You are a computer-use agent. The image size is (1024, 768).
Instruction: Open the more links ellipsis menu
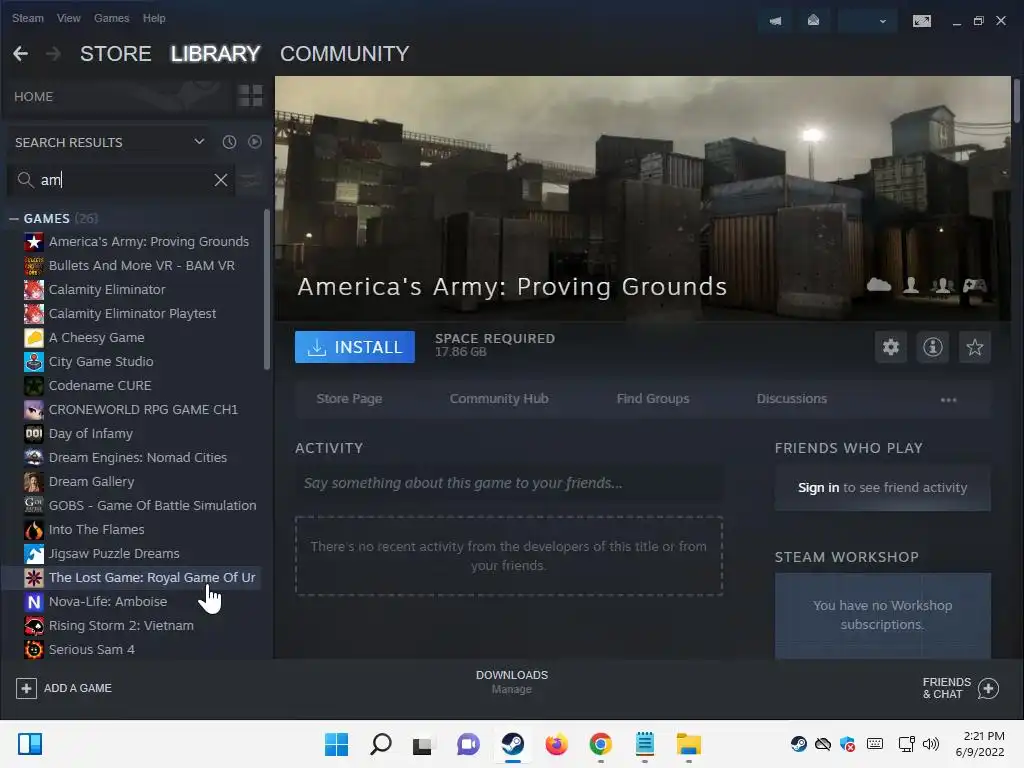[948, 399]
